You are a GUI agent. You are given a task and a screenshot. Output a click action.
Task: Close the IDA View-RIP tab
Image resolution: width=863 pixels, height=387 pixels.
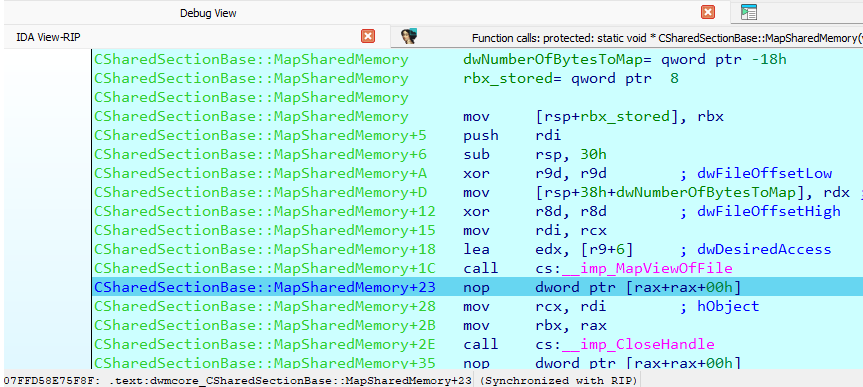point(368,36)
